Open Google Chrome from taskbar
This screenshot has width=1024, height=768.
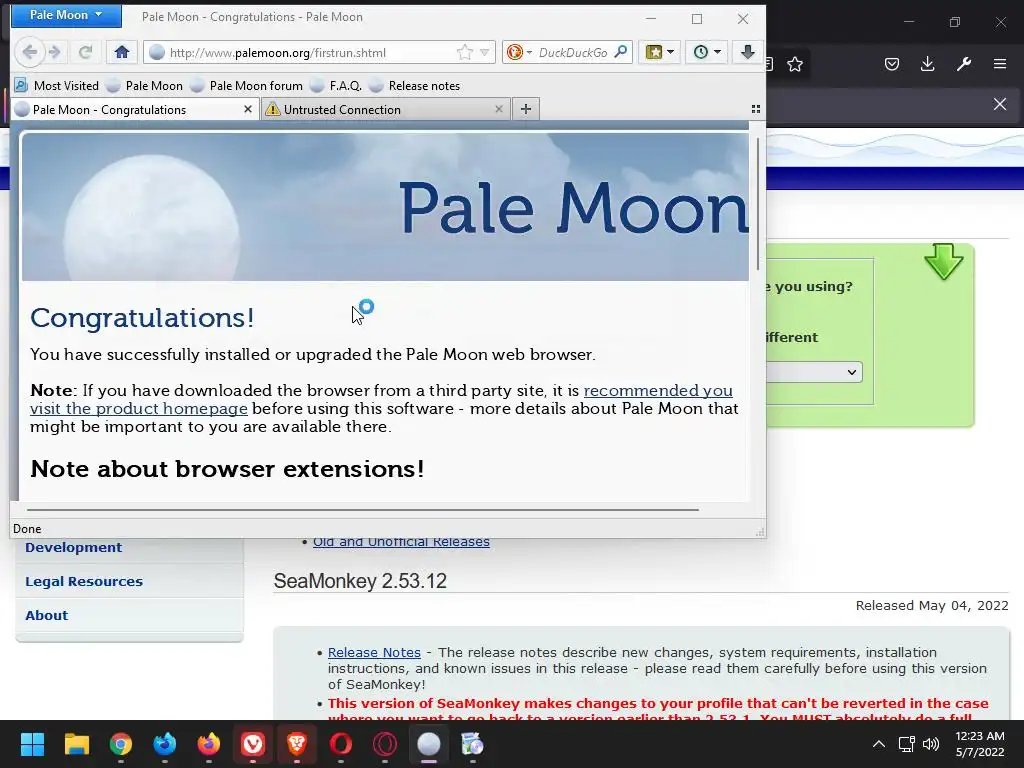tap(121, 744)
